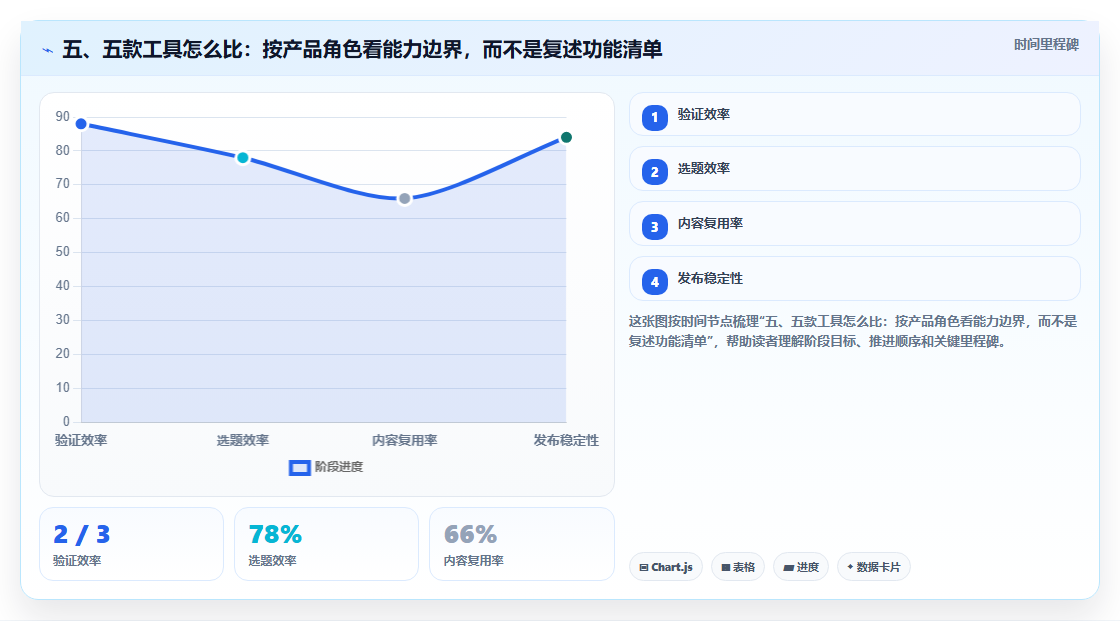
Task: Open the 选题效率 milestone row
Action: tap(854, 169)
